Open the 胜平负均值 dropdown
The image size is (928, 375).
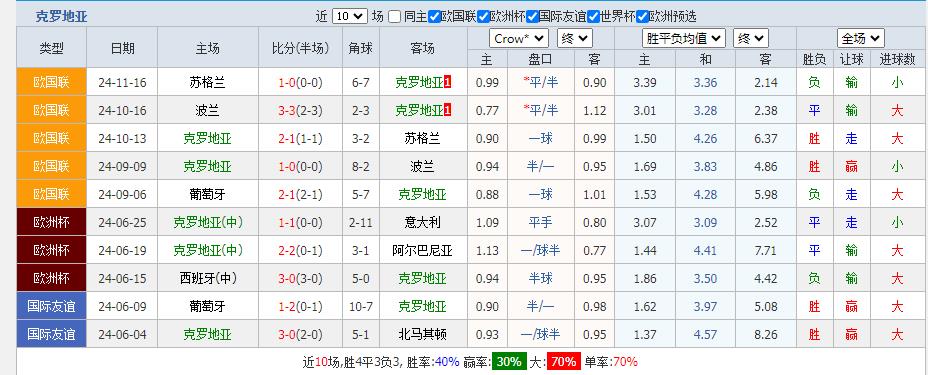(684, 39)
